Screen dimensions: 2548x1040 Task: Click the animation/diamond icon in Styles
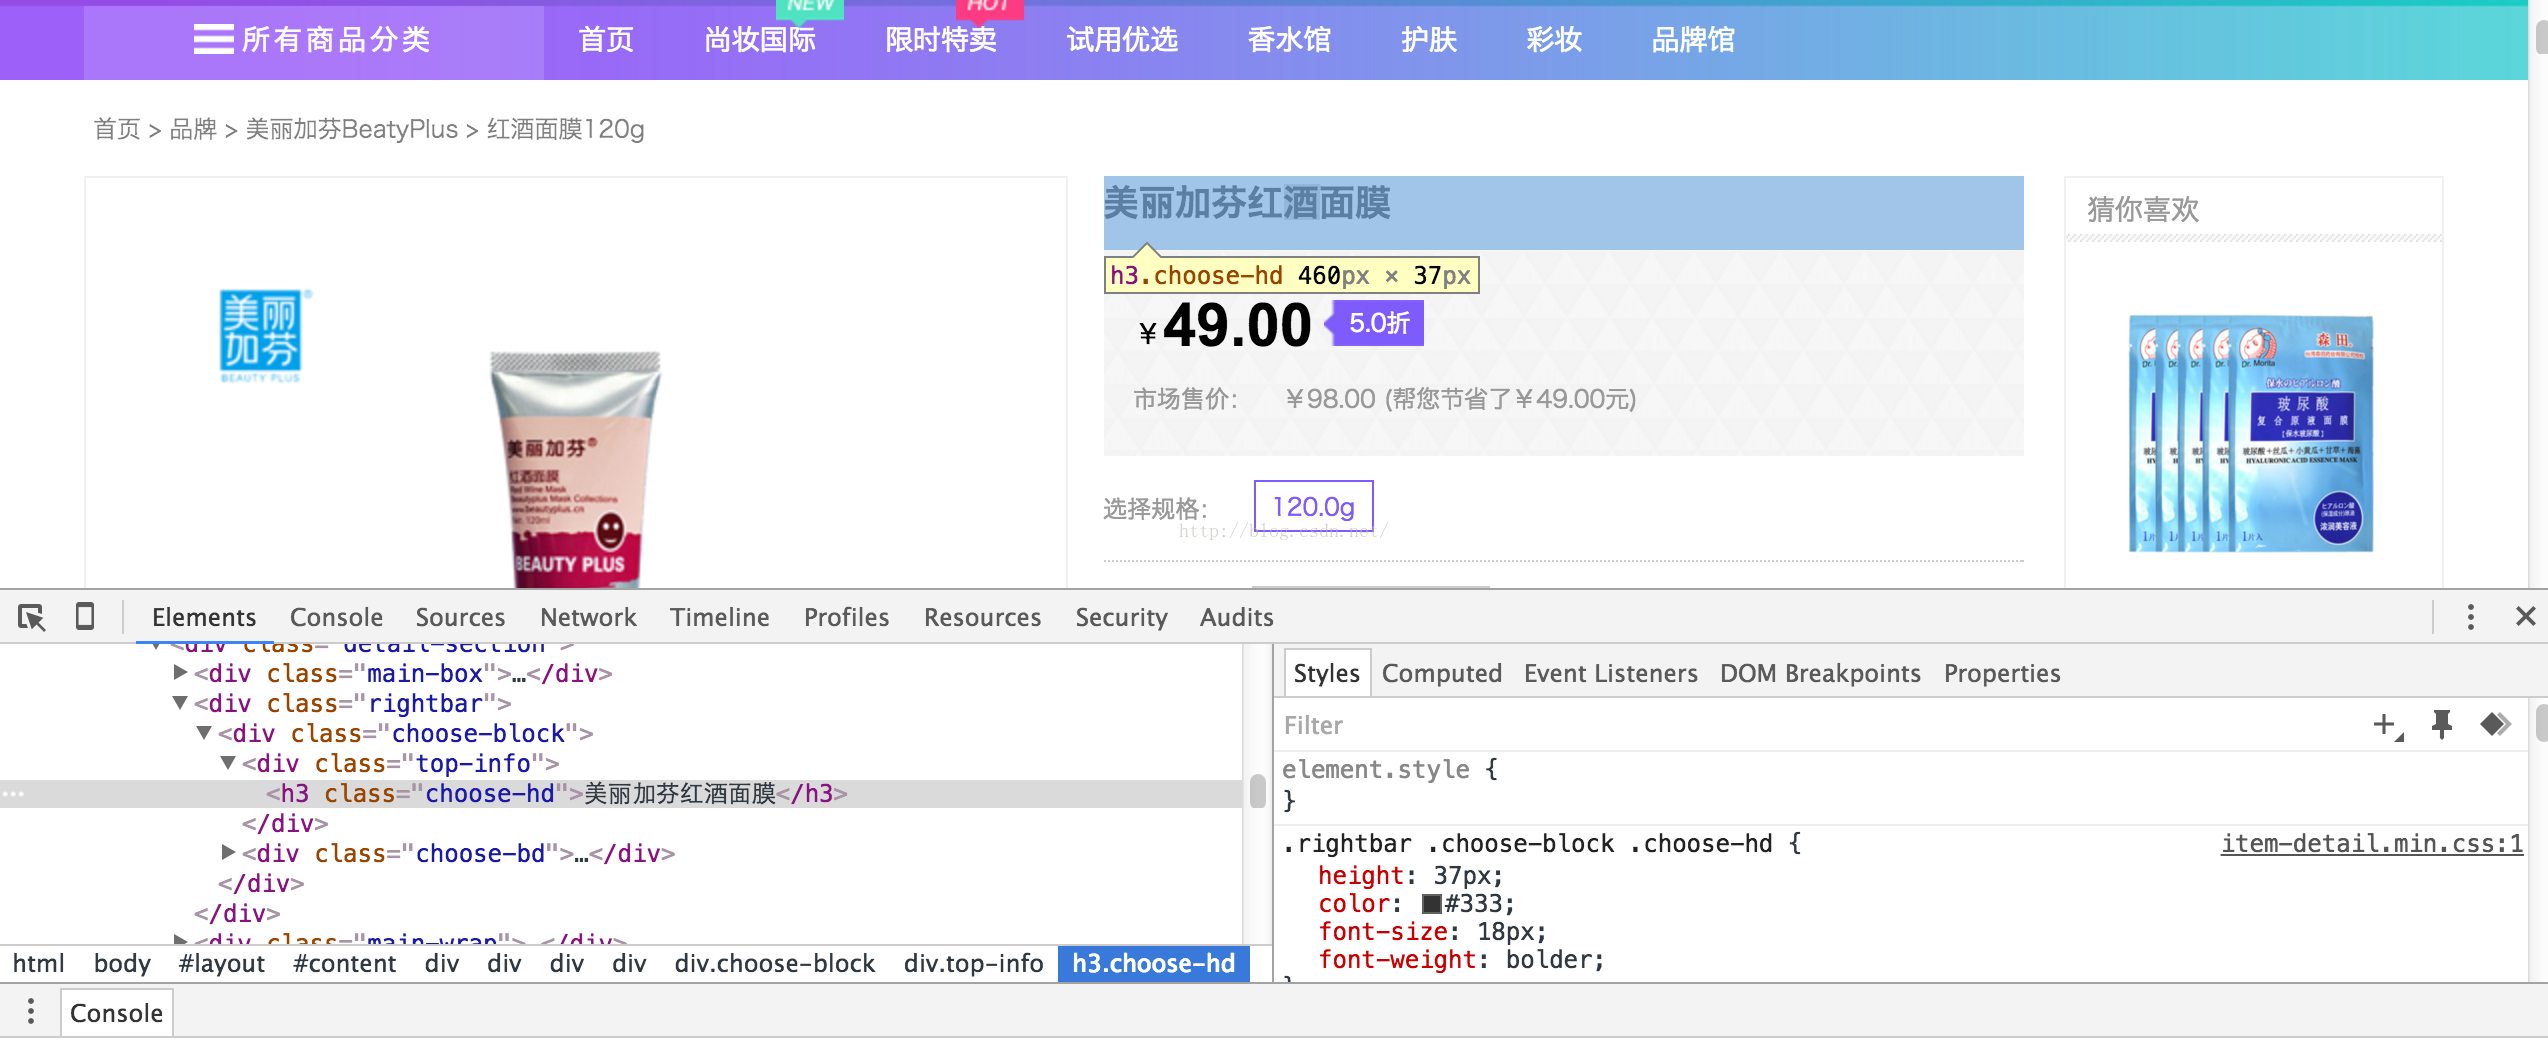tap(2495, 723)
